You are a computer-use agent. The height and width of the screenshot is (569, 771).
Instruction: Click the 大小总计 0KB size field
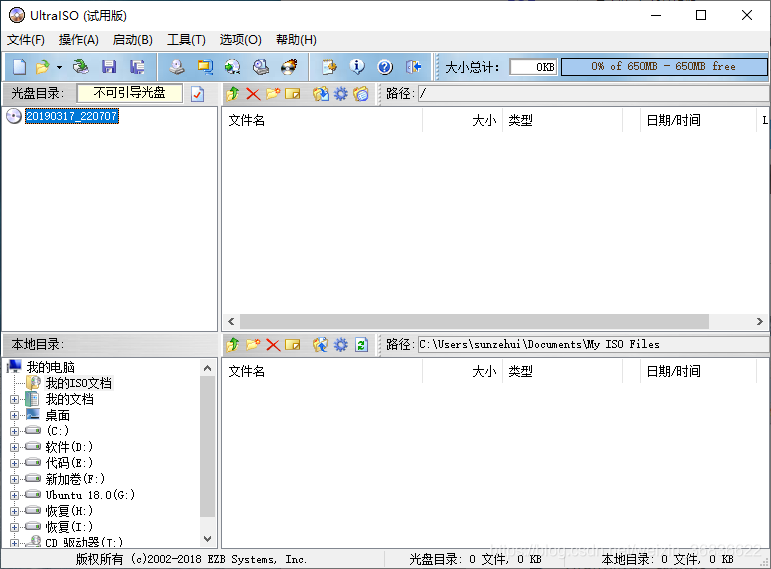pyautogui.click(x=534, y=67)
